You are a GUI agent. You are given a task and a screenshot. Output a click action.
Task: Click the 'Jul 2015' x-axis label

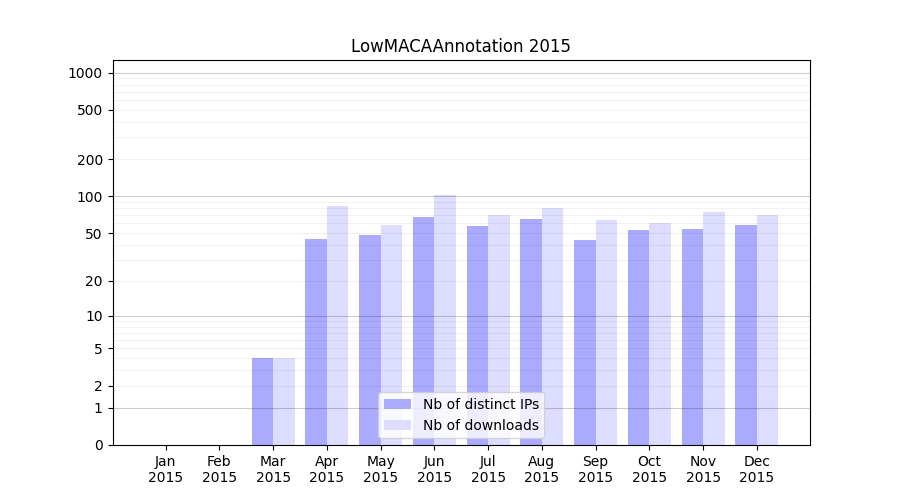(488, 469)
